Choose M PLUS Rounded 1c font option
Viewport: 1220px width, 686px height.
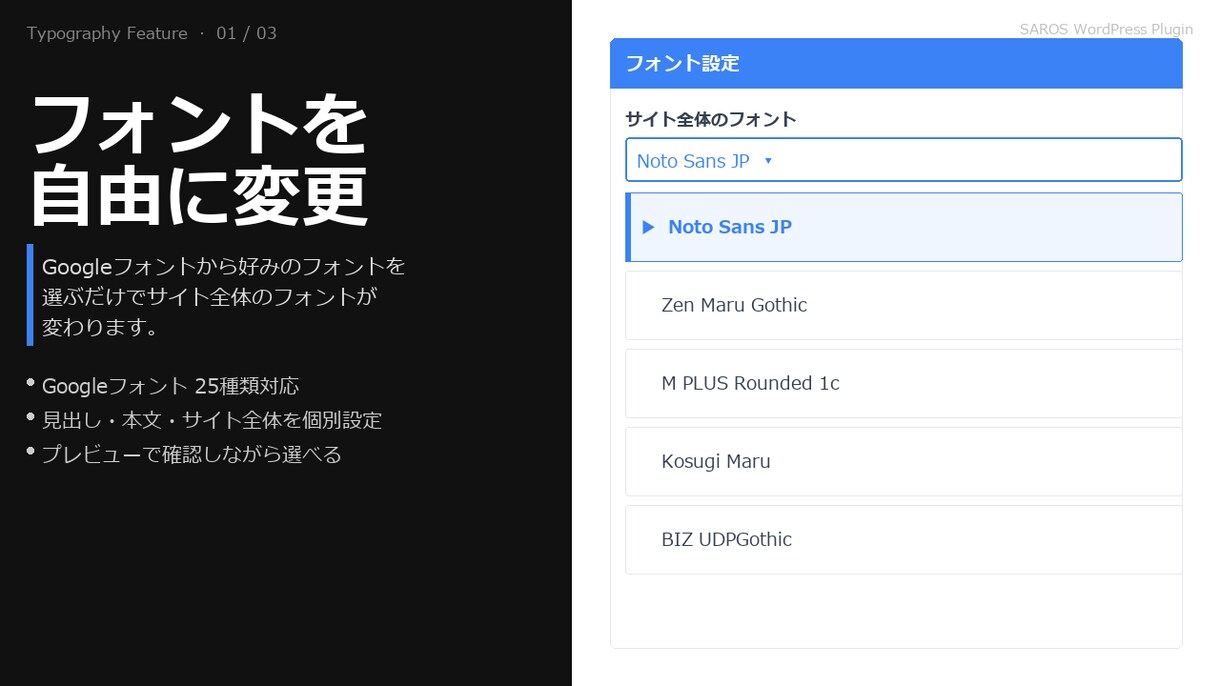coord(904,383)
